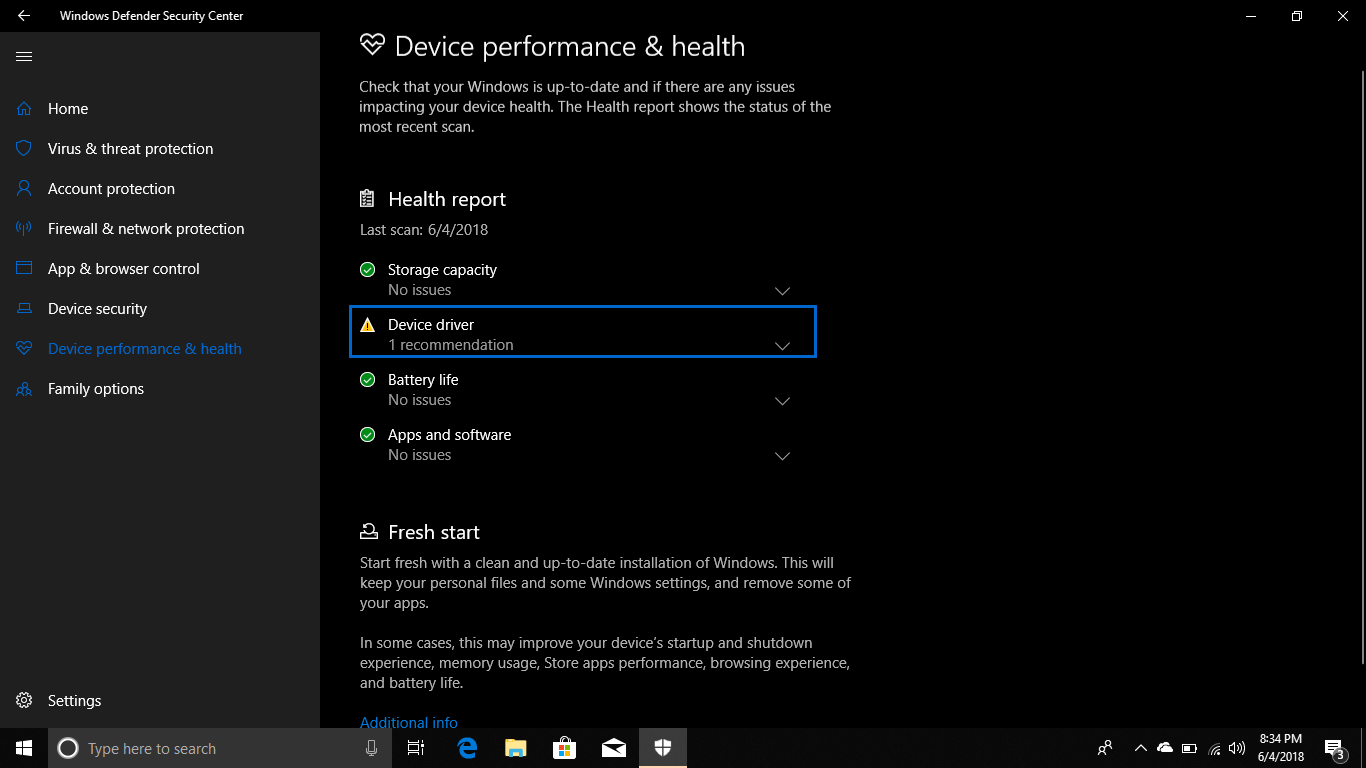Click the Family options people icon
The image size is (1366, 768).
pyautogui.click(x=24, y=389)
